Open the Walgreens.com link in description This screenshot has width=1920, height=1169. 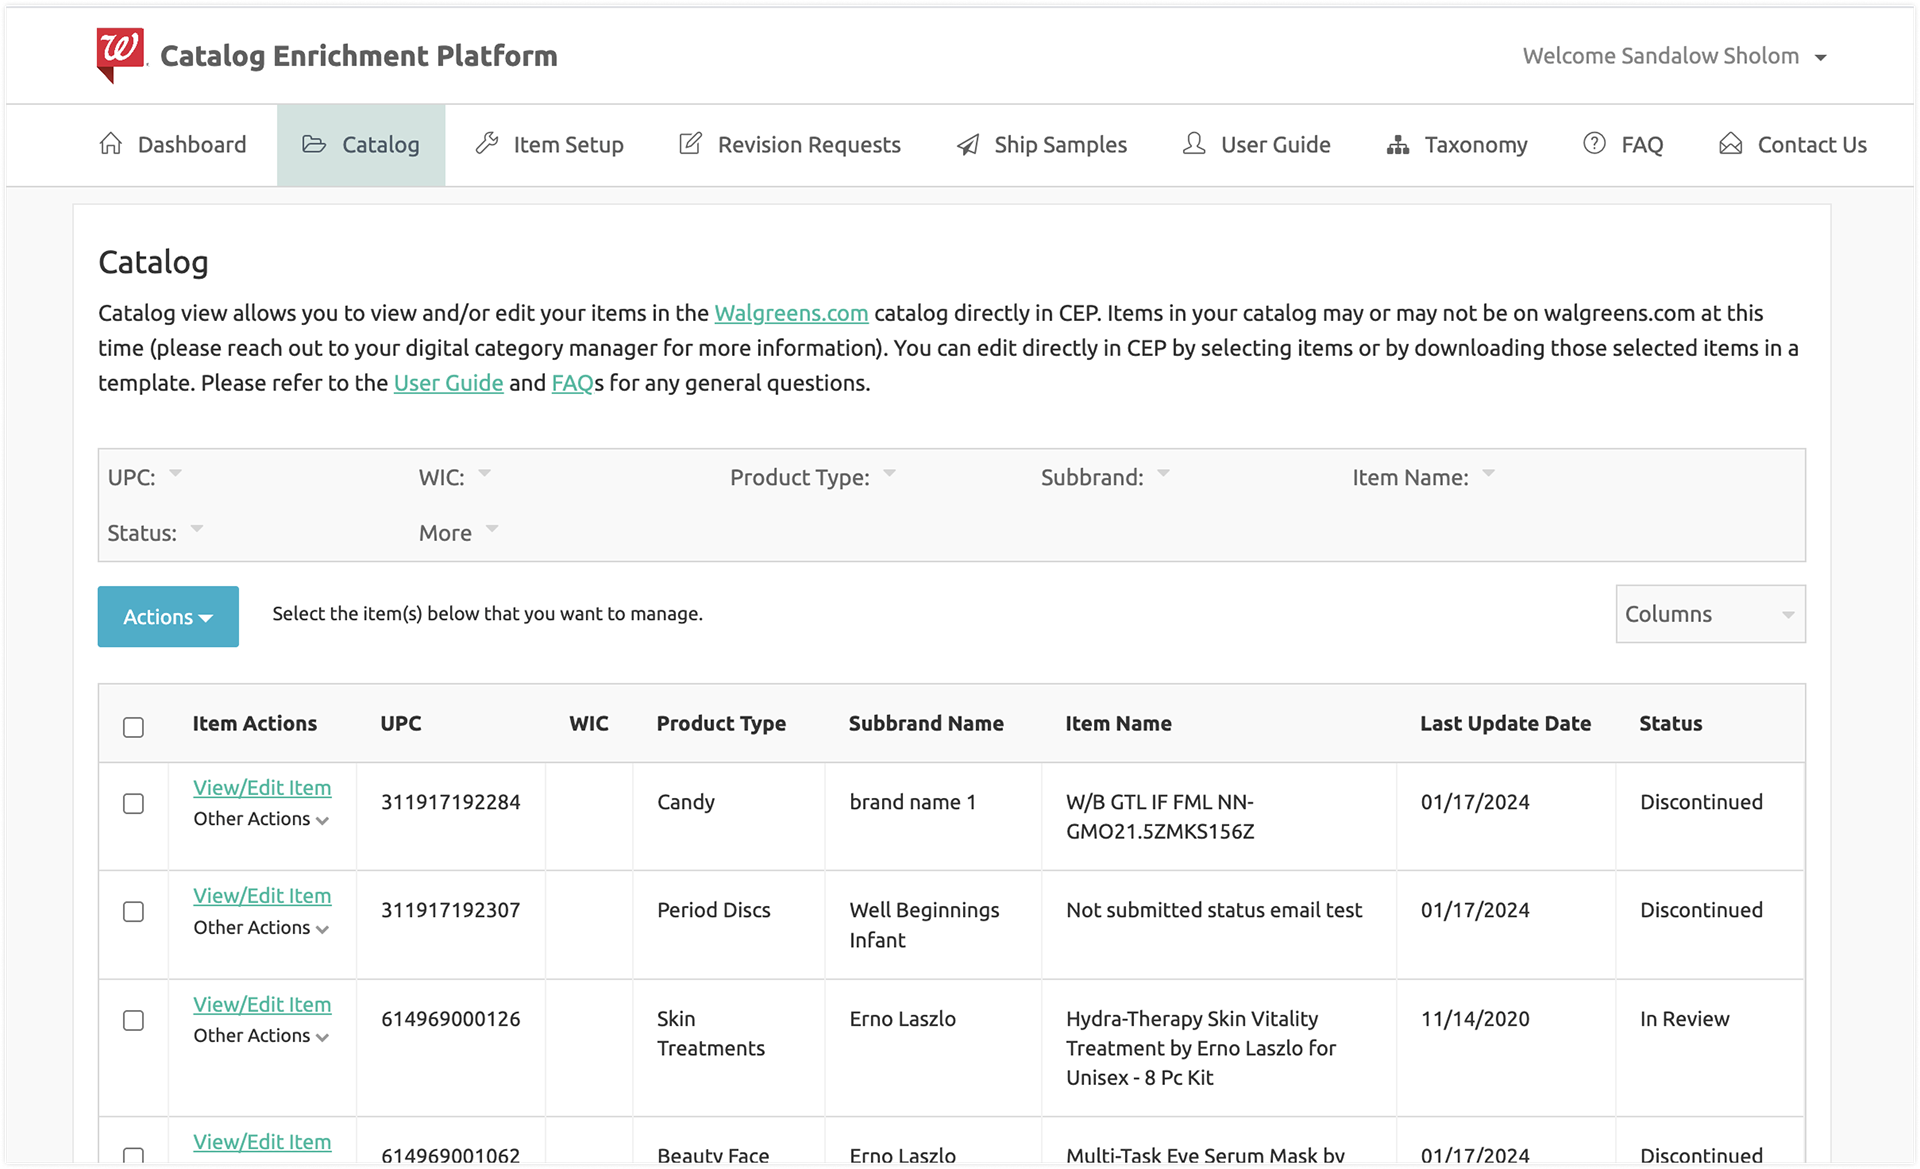(790, 313)
